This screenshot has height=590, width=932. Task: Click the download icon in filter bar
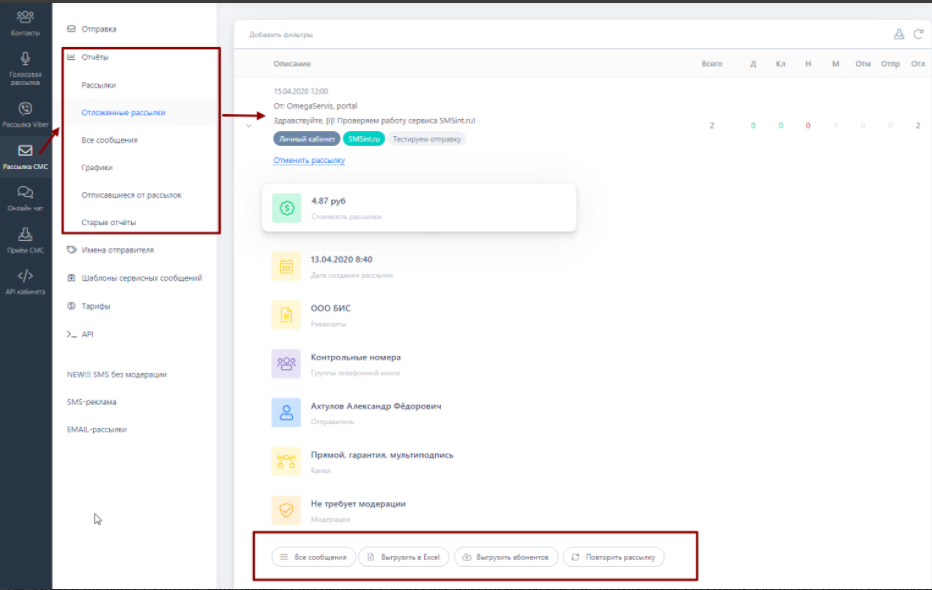click(899, 34)
